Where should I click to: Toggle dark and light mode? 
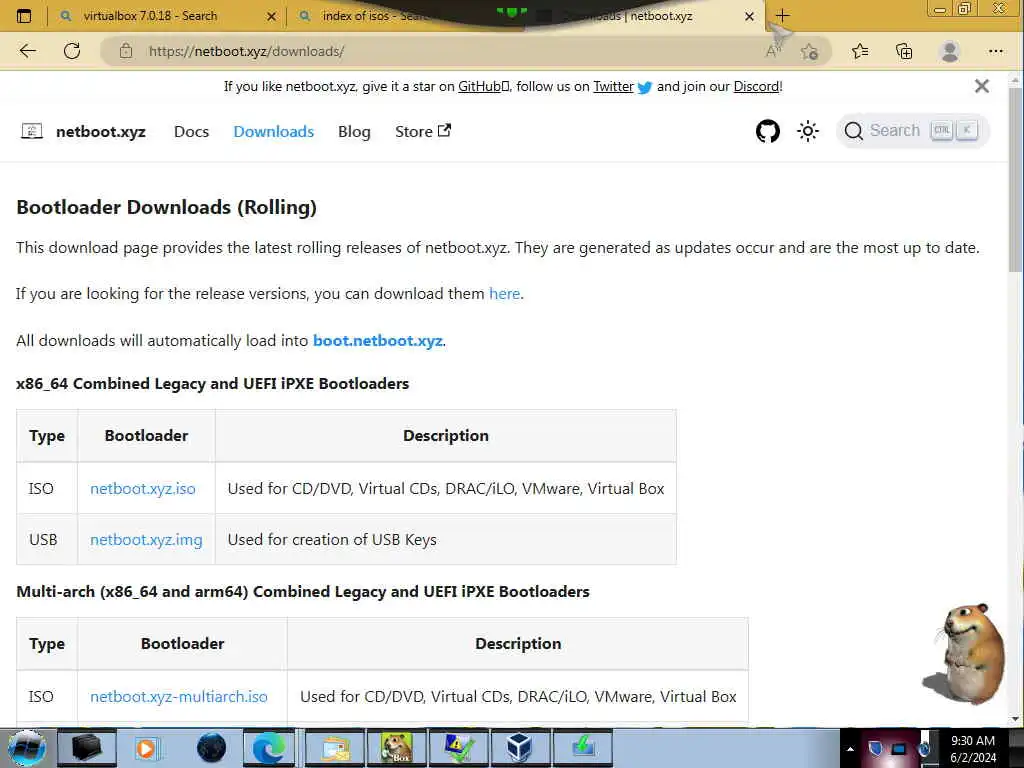pyautogui.click(x=808, y=131)
